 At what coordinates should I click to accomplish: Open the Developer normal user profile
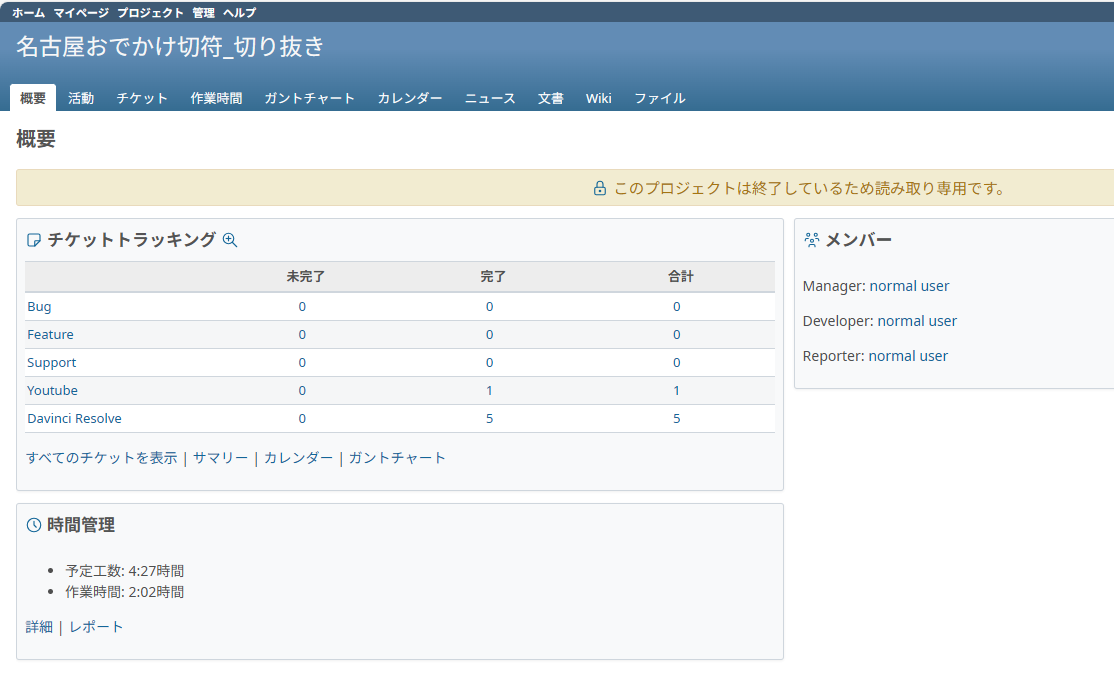point(917,321)
